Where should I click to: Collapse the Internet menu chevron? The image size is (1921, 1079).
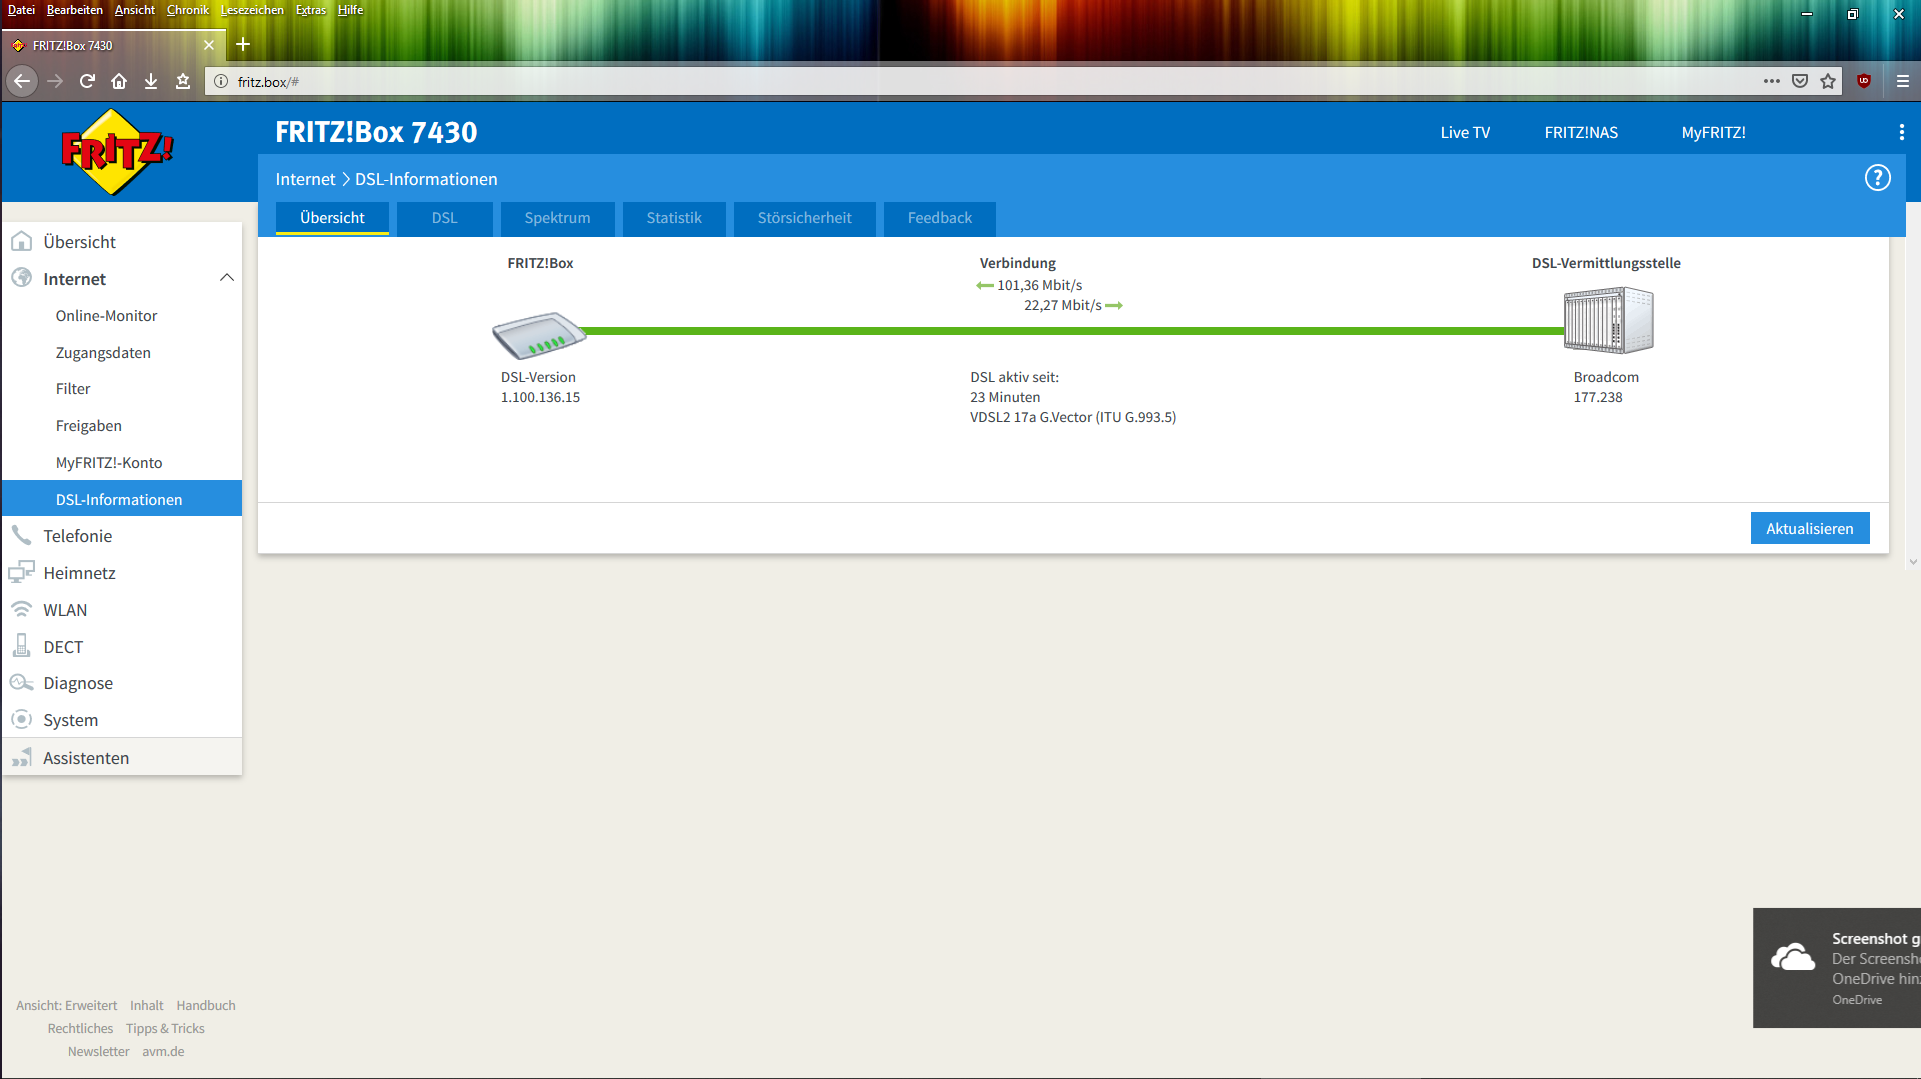click(227, 278)
